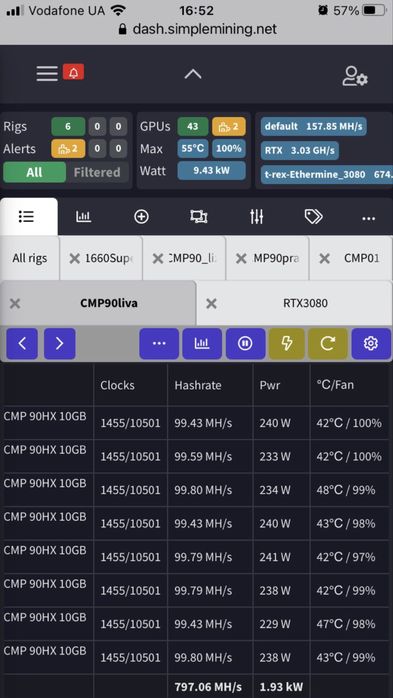Open the hamburger menu
Viewport: 393px width, 698px height.
47,73
